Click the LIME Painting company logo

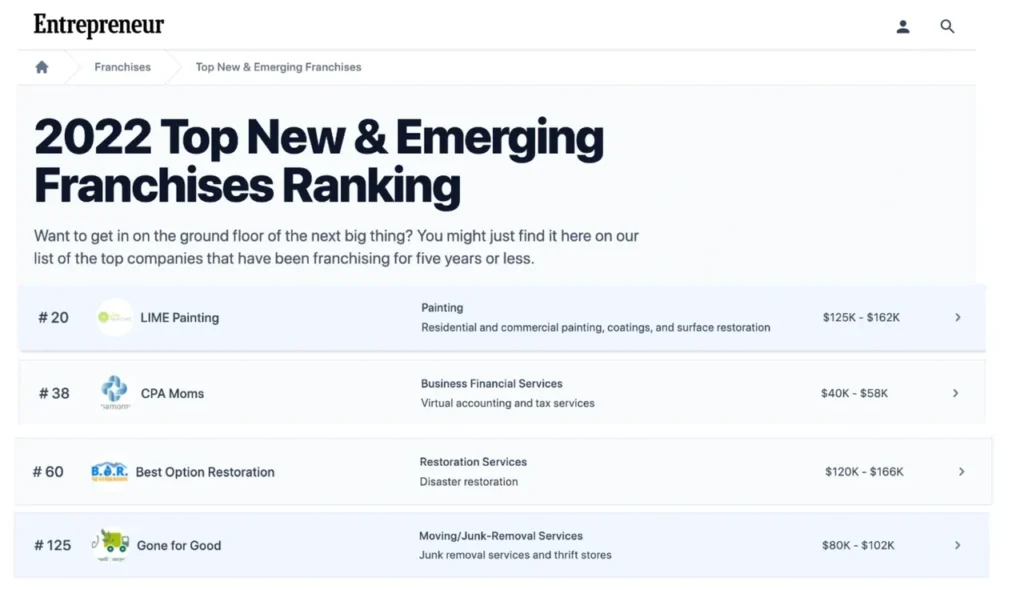pyautogui.click(x=114, y=317)
